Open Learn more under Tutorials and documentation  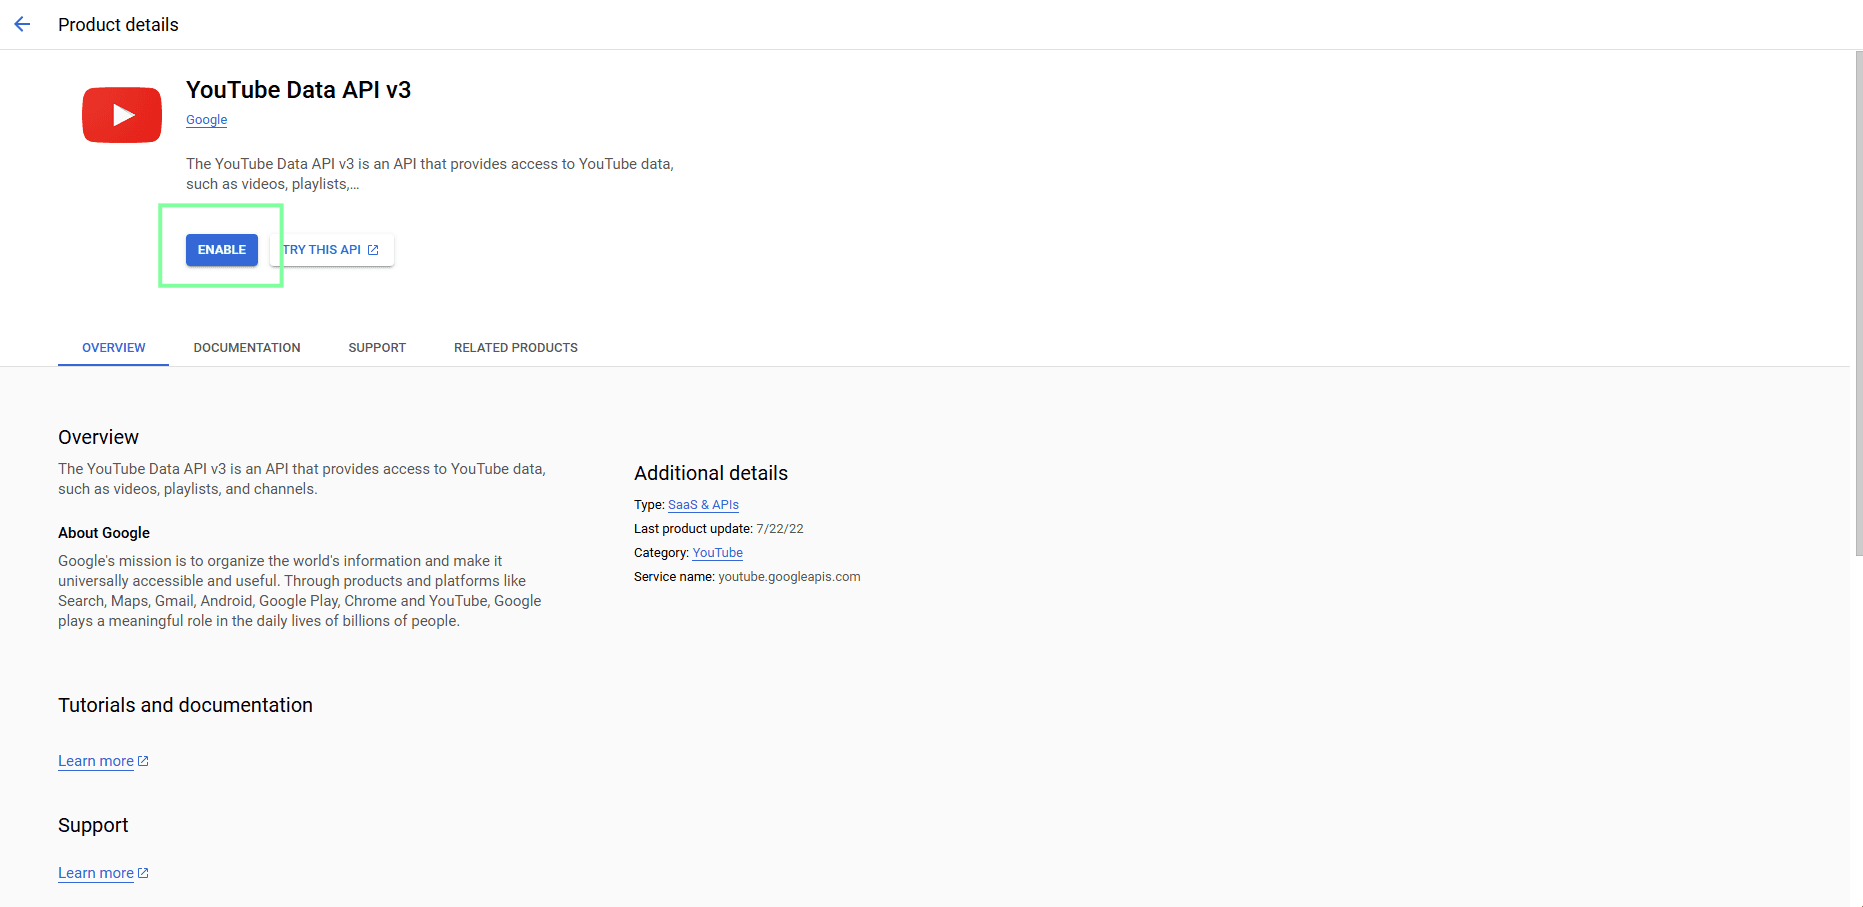pos(96,761)
